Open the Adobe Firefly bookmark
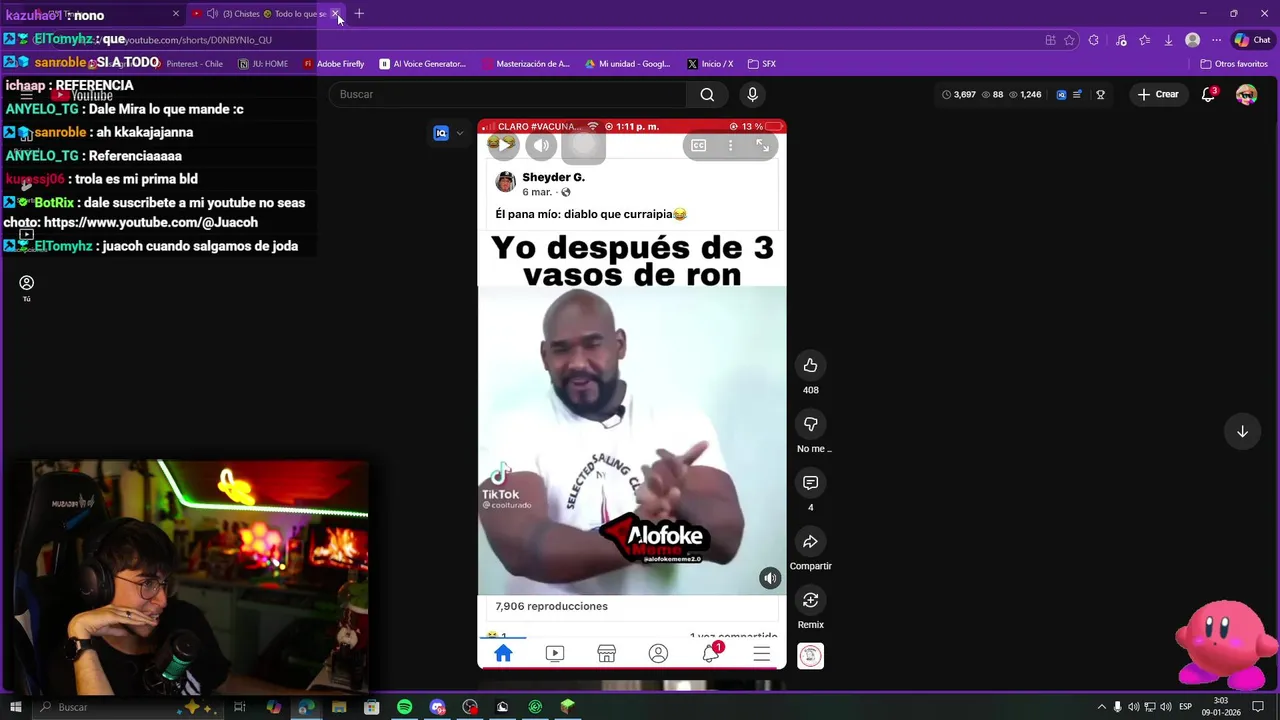The image size is (1280, 720). coord(333,64)
